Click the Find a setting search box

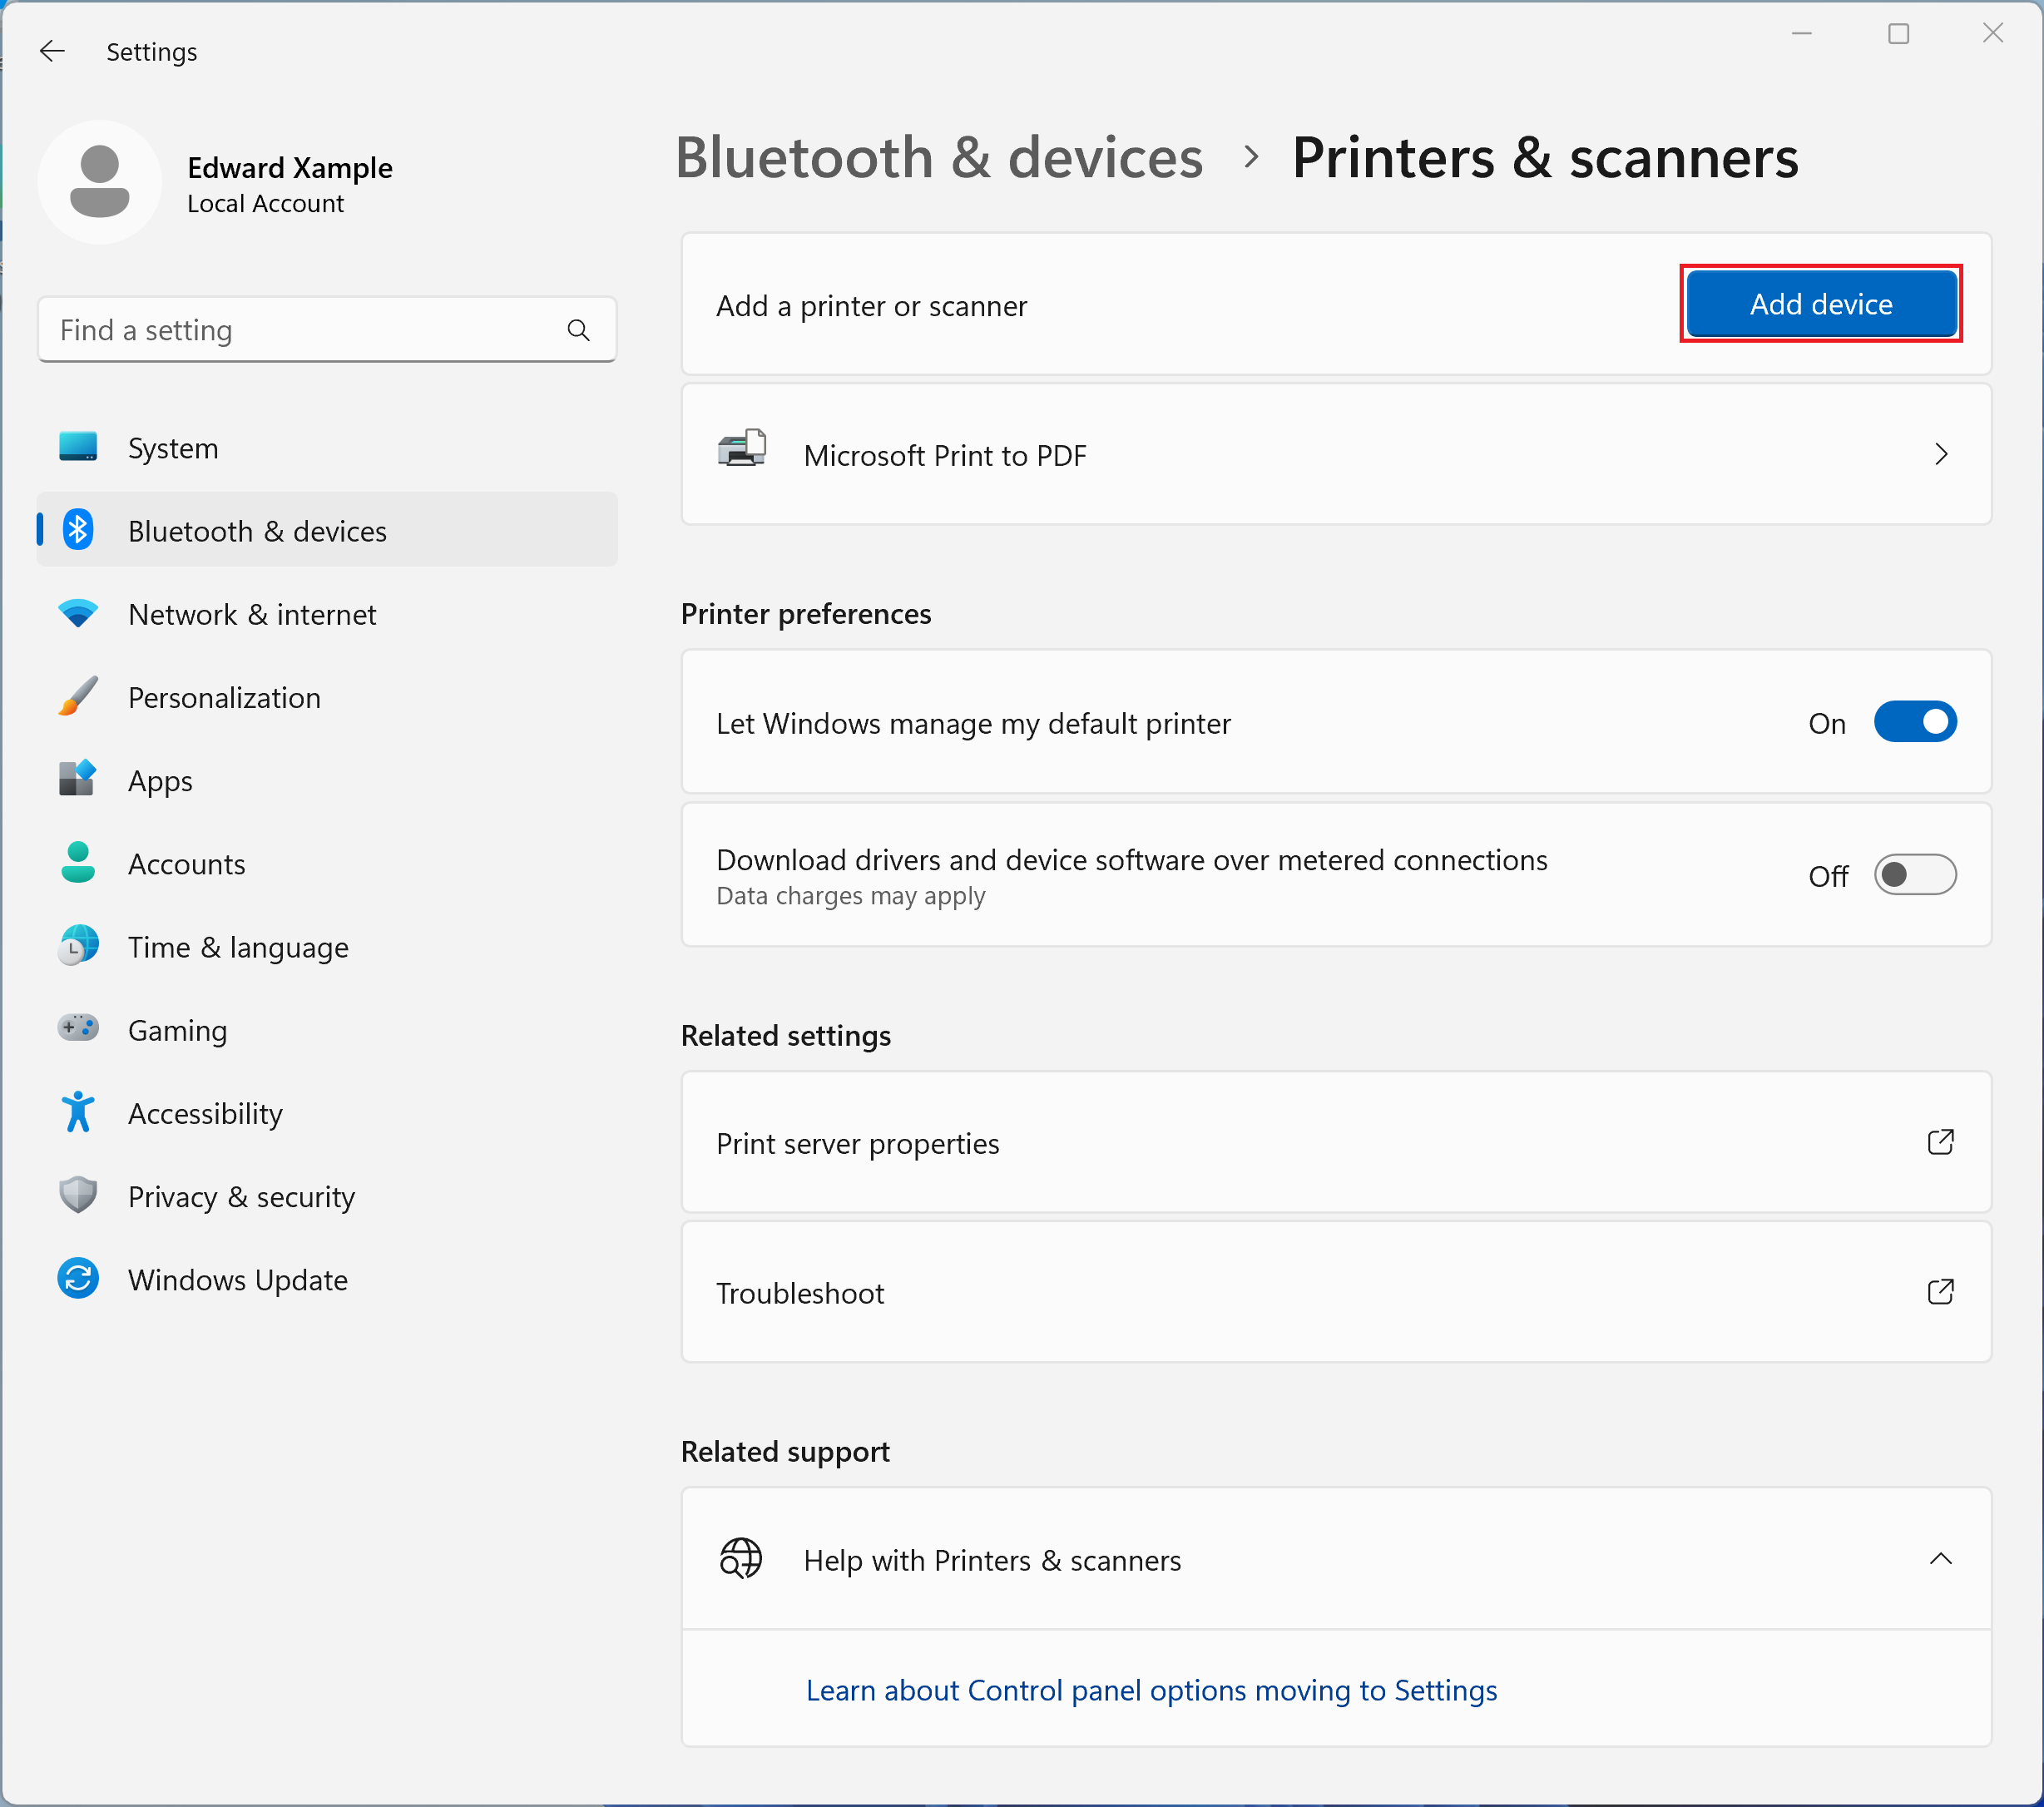tap(327, 330)
